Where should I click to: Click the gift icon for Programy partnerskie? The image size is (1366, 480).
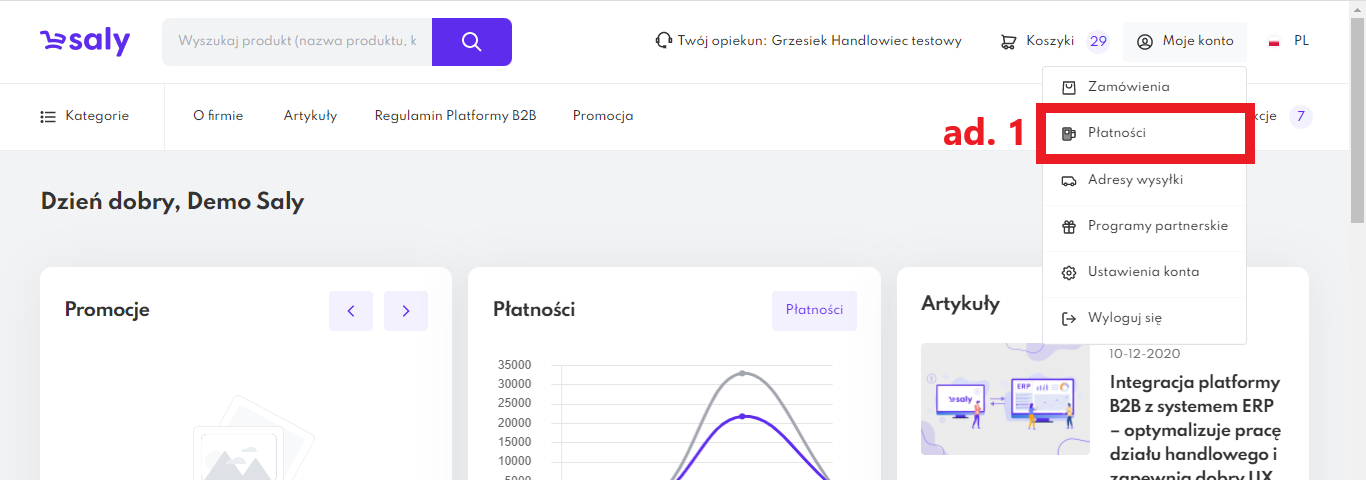[1068, 226]
